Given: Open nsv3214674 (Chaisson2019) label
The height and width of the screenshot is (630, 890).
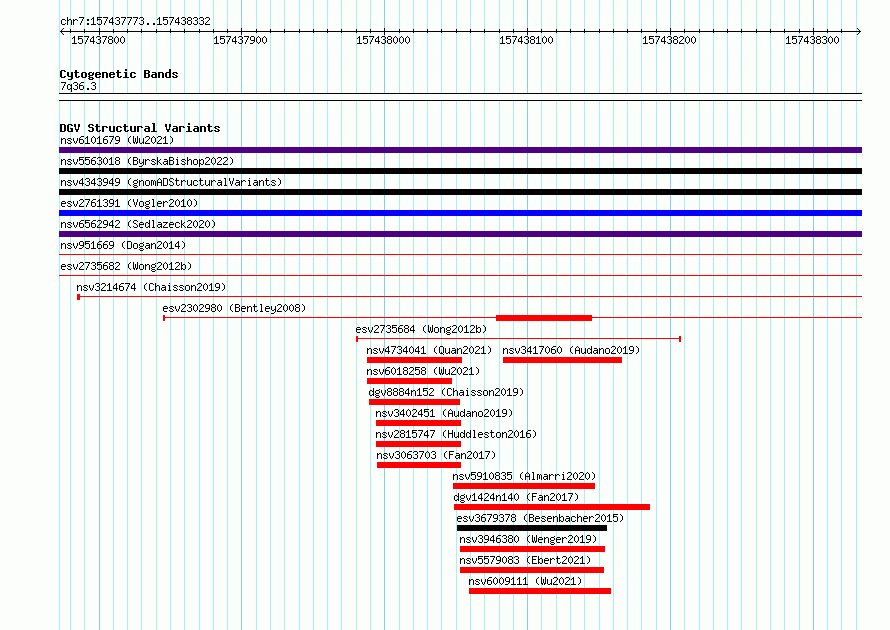Looking at the screenshot, I should pyautogui.click(x=151, y=287).
